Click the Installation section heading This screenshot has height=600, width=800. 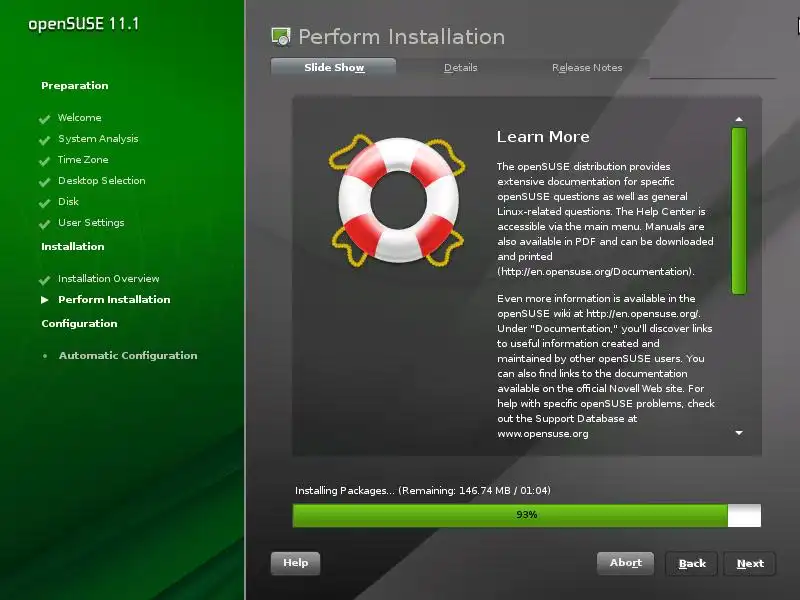tap(72, 246)
